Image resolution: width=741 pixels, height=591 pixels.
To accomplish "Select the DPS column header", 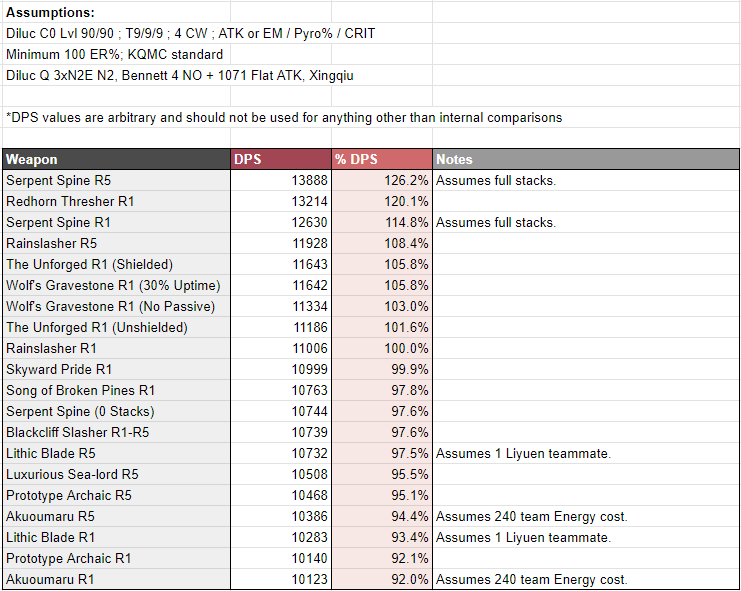I will (x=281, y=160).
